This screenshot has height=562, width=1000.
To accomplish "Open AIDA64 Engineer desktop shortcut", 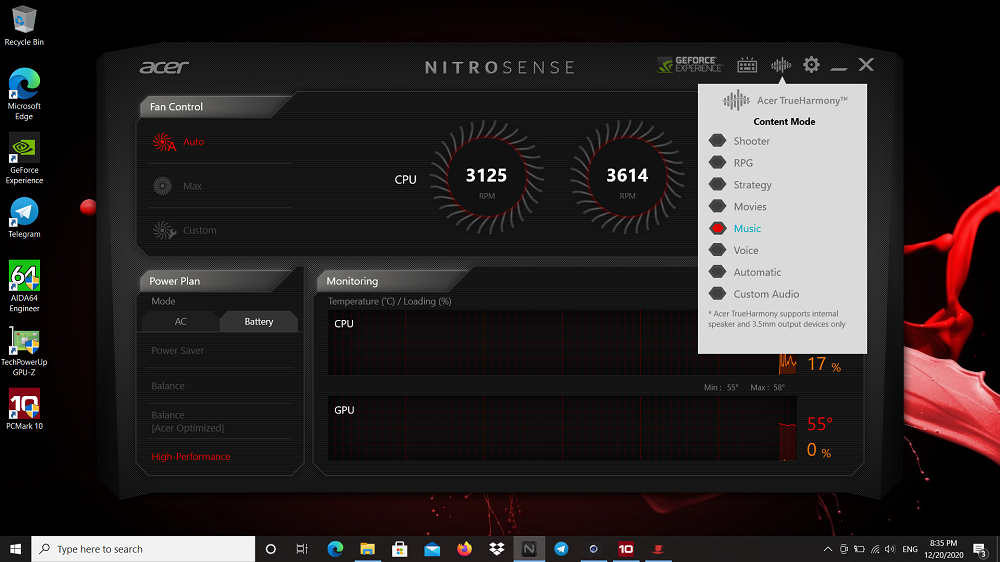I will 24,286.
